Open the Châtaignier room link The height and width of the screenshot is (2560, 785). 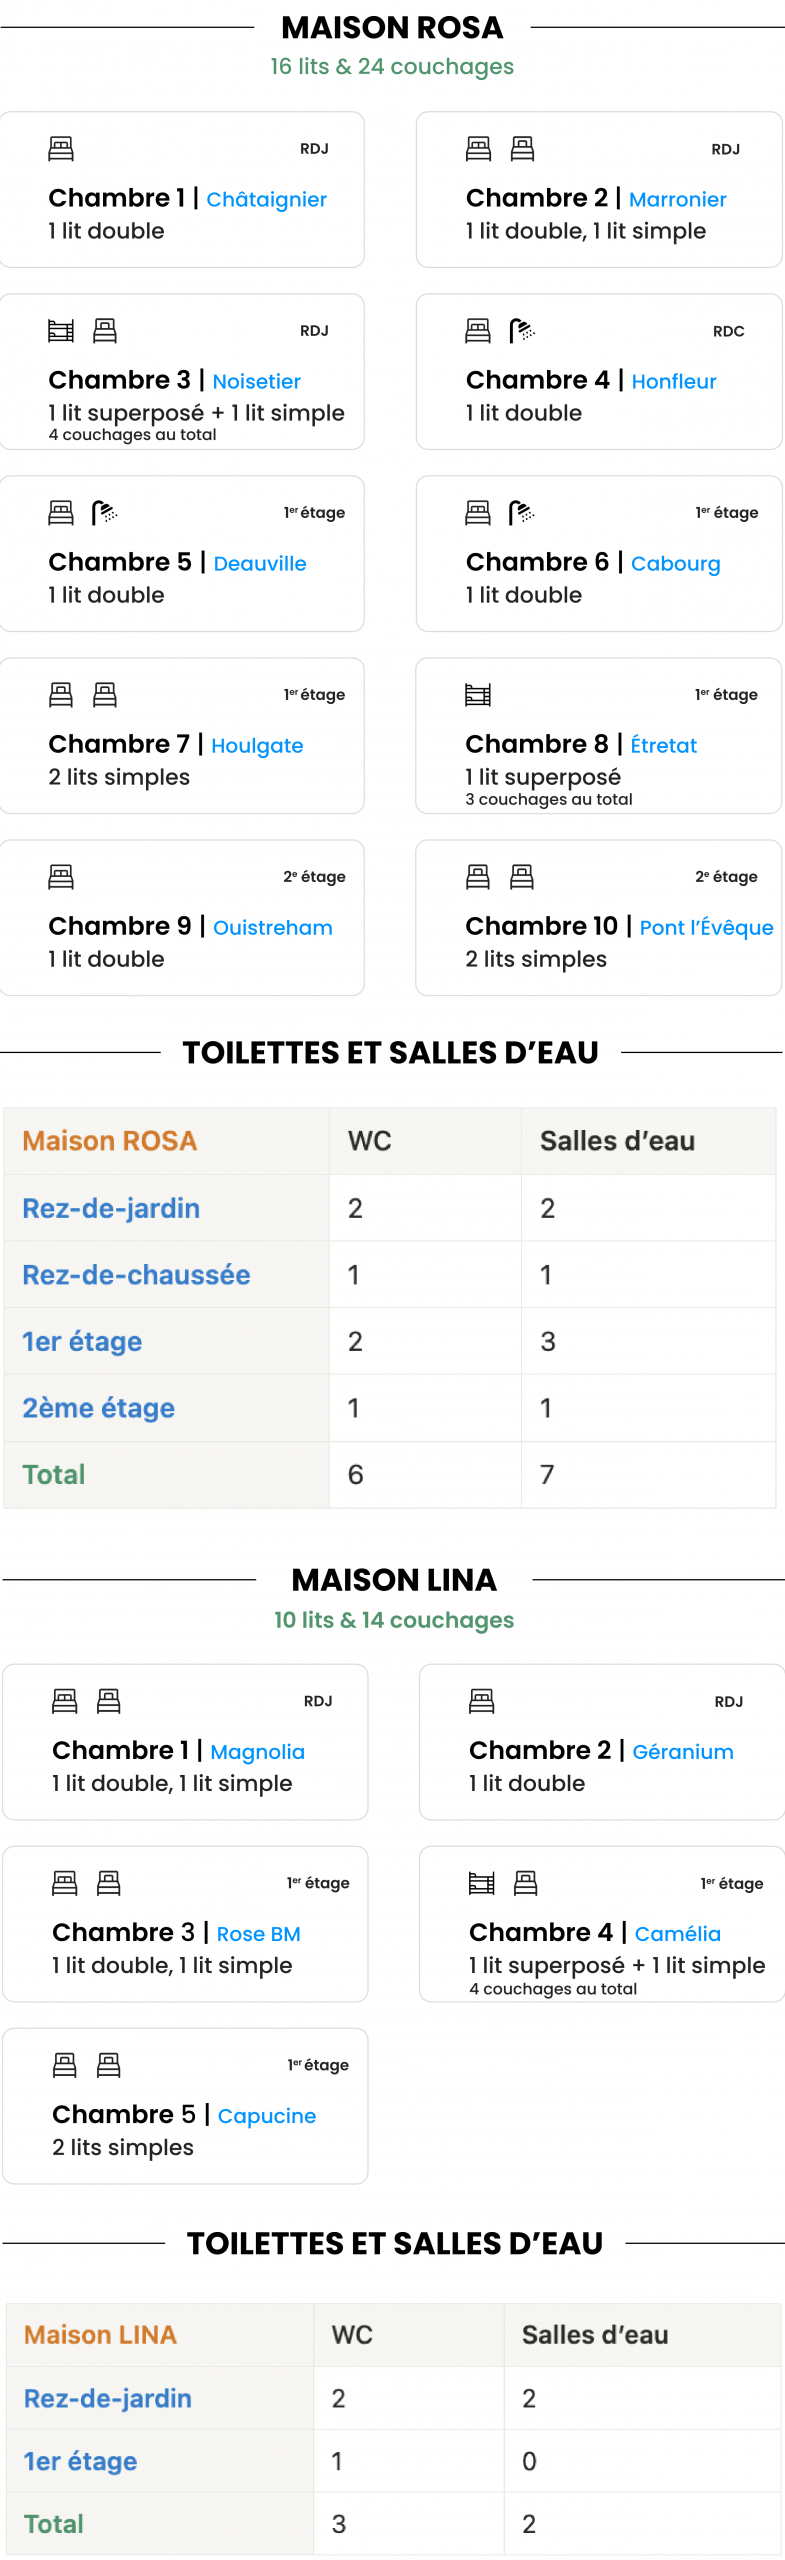266,199
